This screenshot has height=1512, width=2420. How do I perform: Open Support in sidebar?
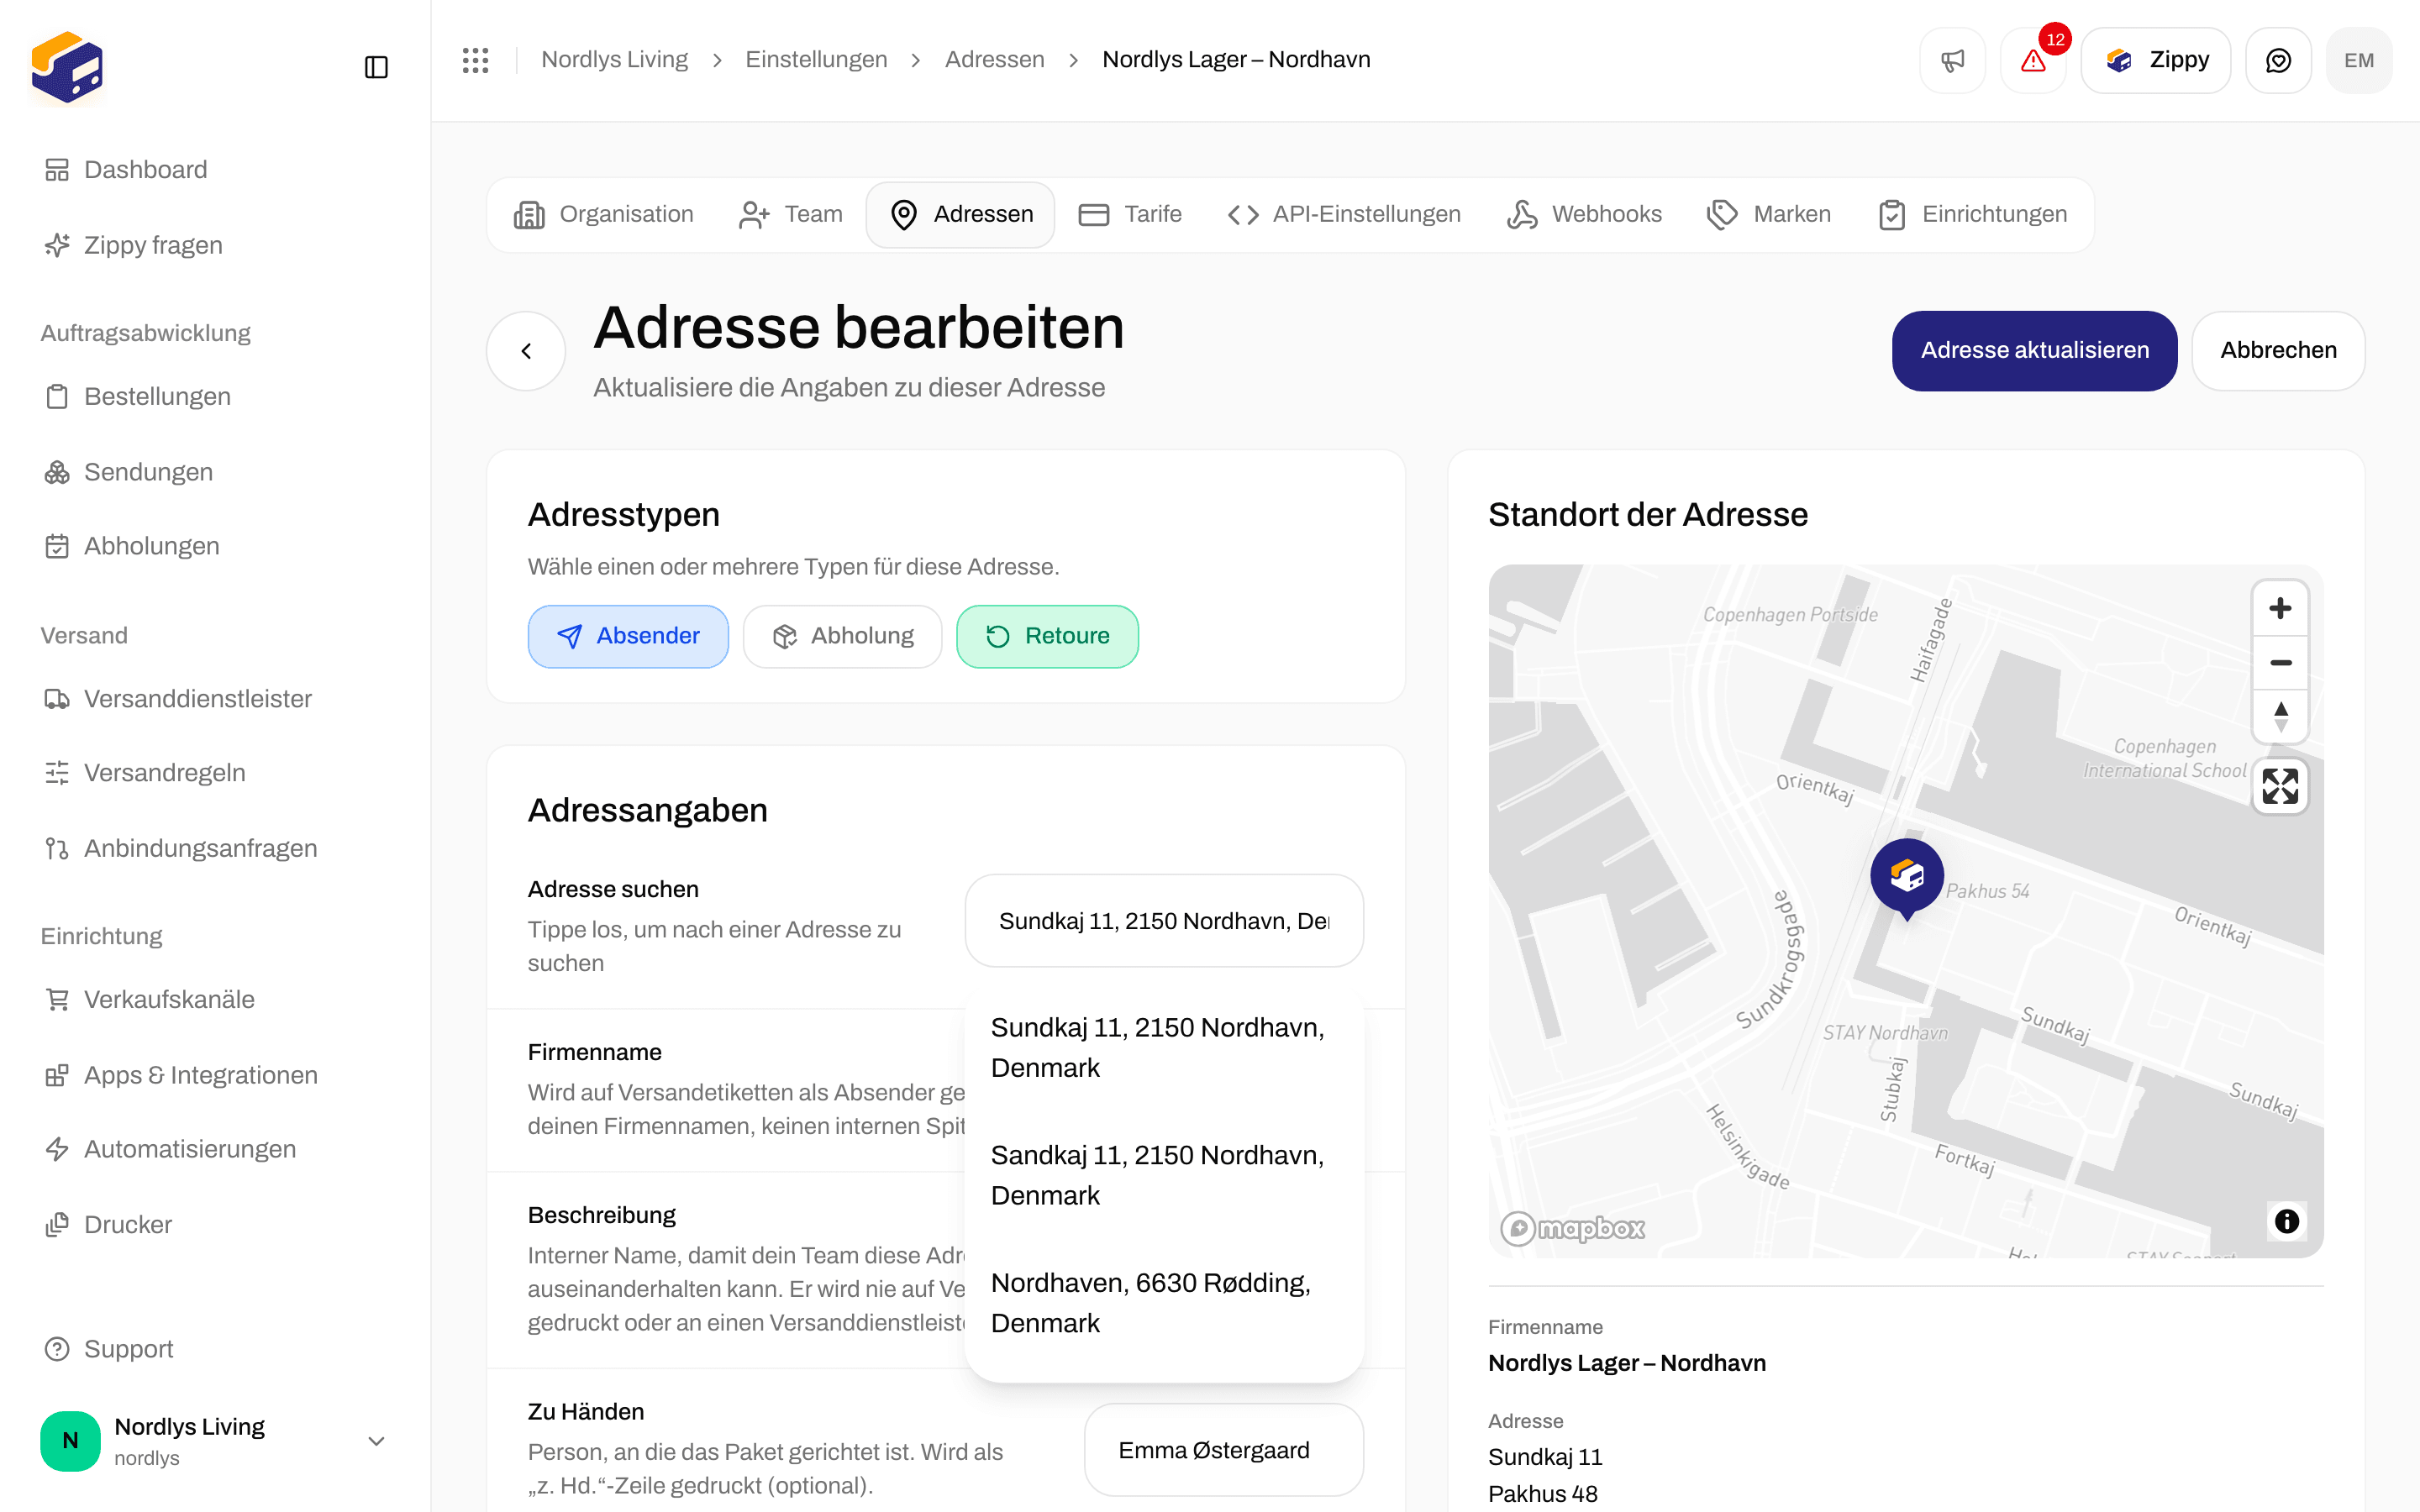click(109, 1349)
